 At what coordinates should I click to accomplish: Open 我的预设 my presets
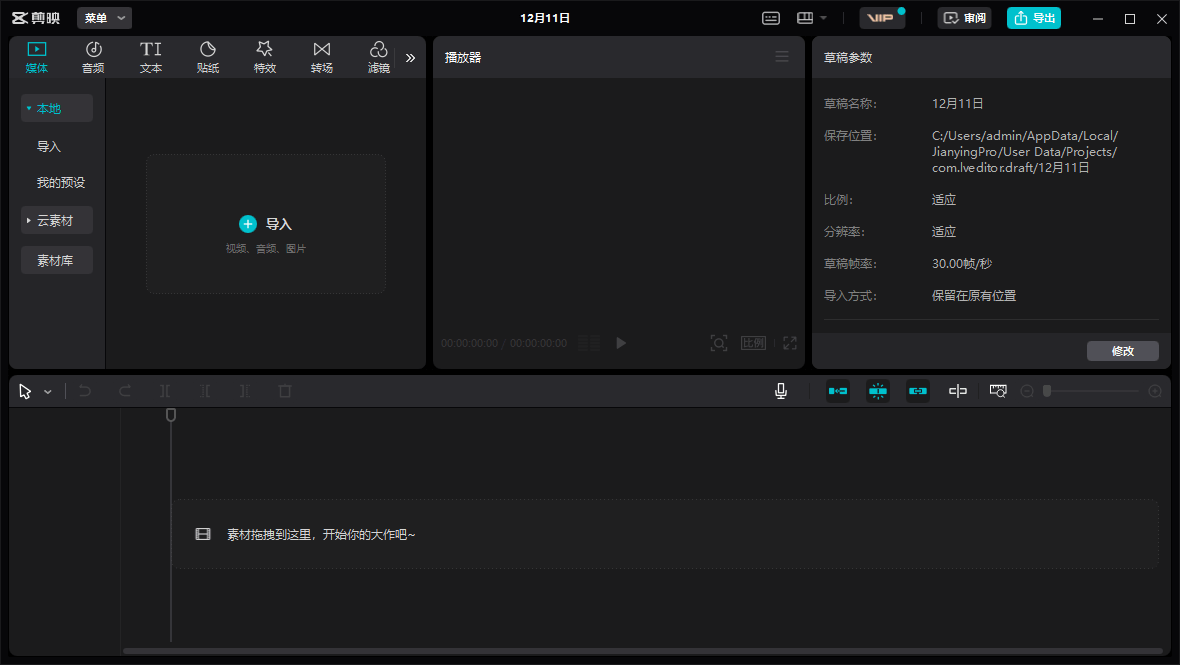pyautogui.click(x=61, y=183)
